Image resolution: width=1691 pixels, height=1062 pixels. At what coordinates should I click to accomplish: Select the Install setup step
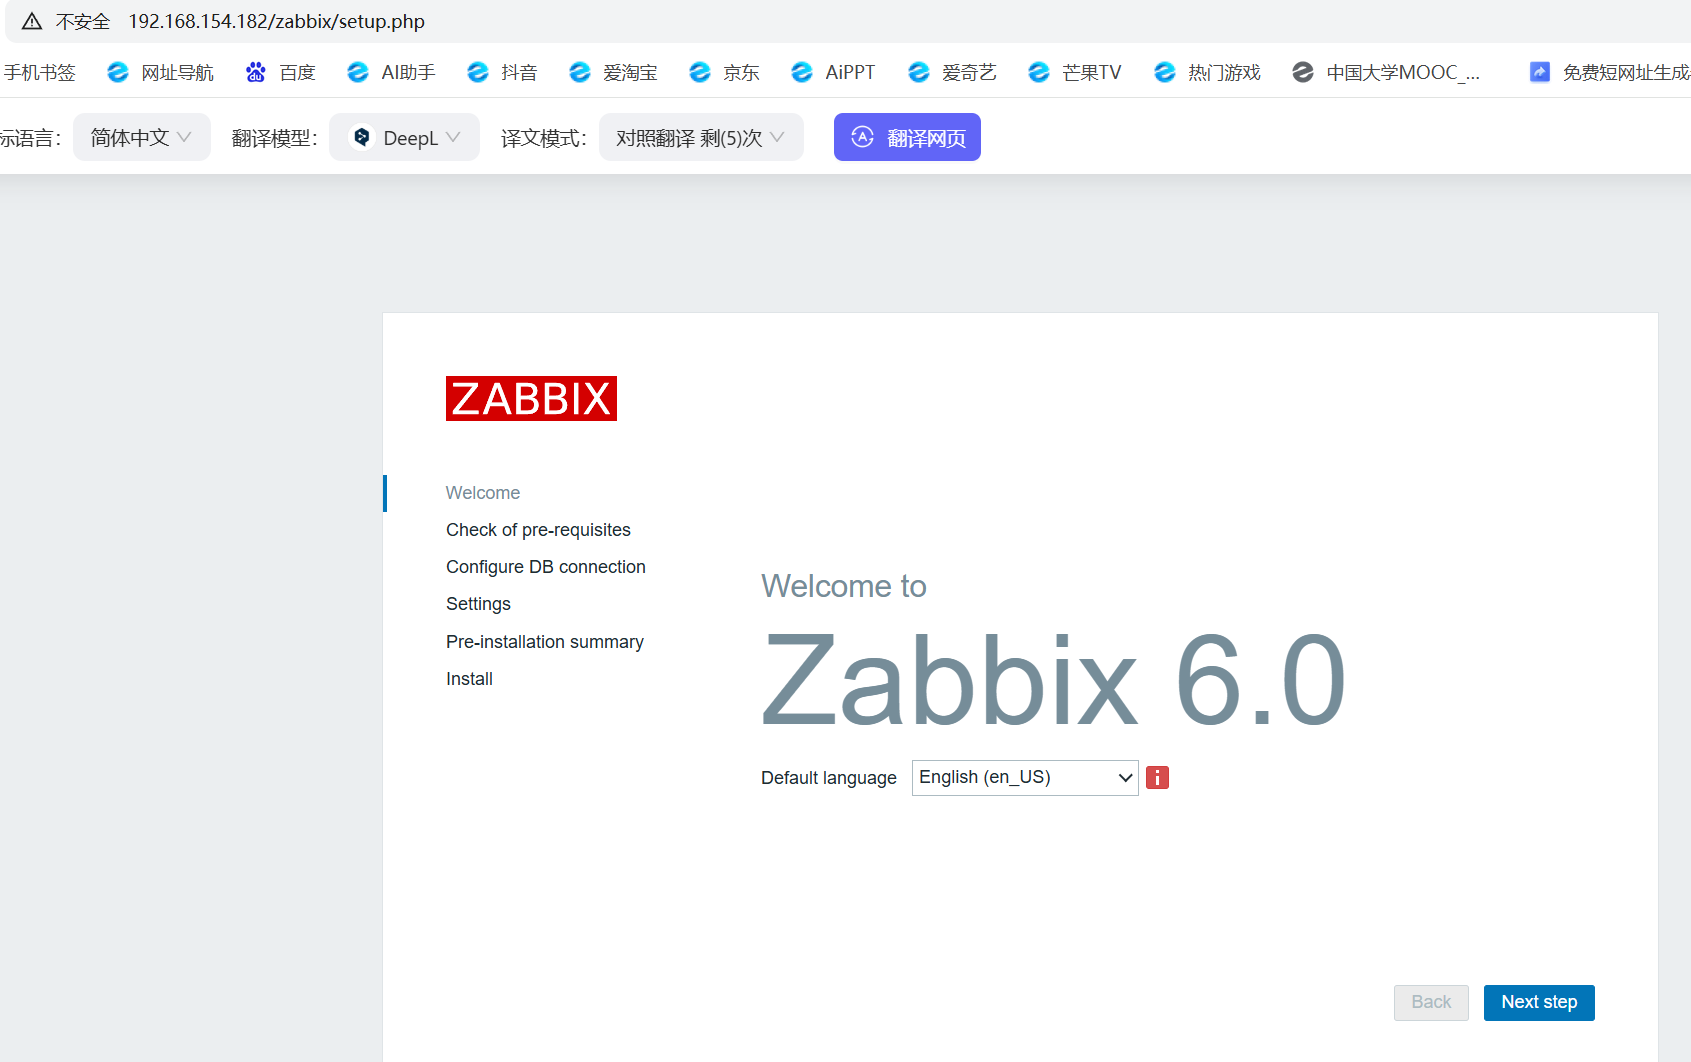[469, 679]
